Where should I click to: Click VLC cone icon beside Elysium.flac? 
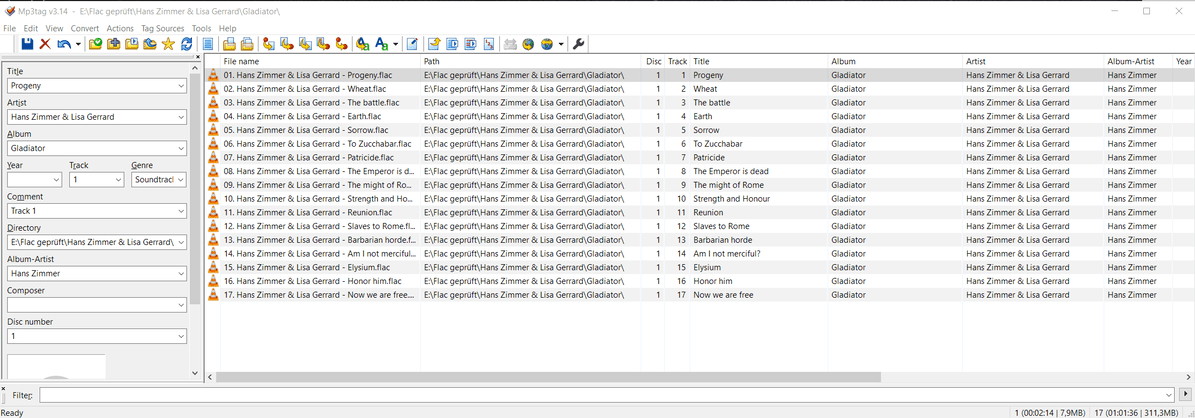[x=213, y=268]
